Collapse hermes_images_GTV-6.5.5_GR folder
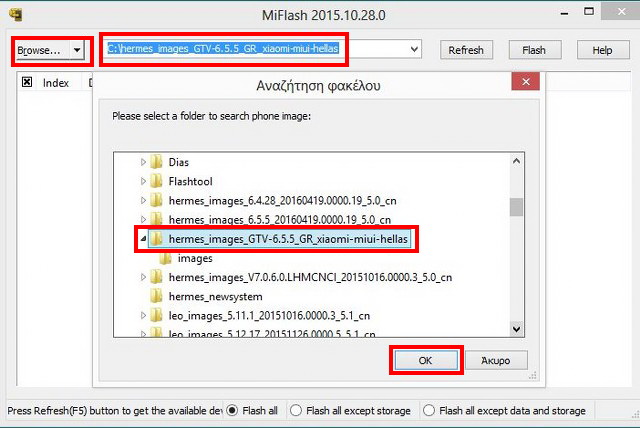This screenshot has height=428, width=640. click(143, 239)
